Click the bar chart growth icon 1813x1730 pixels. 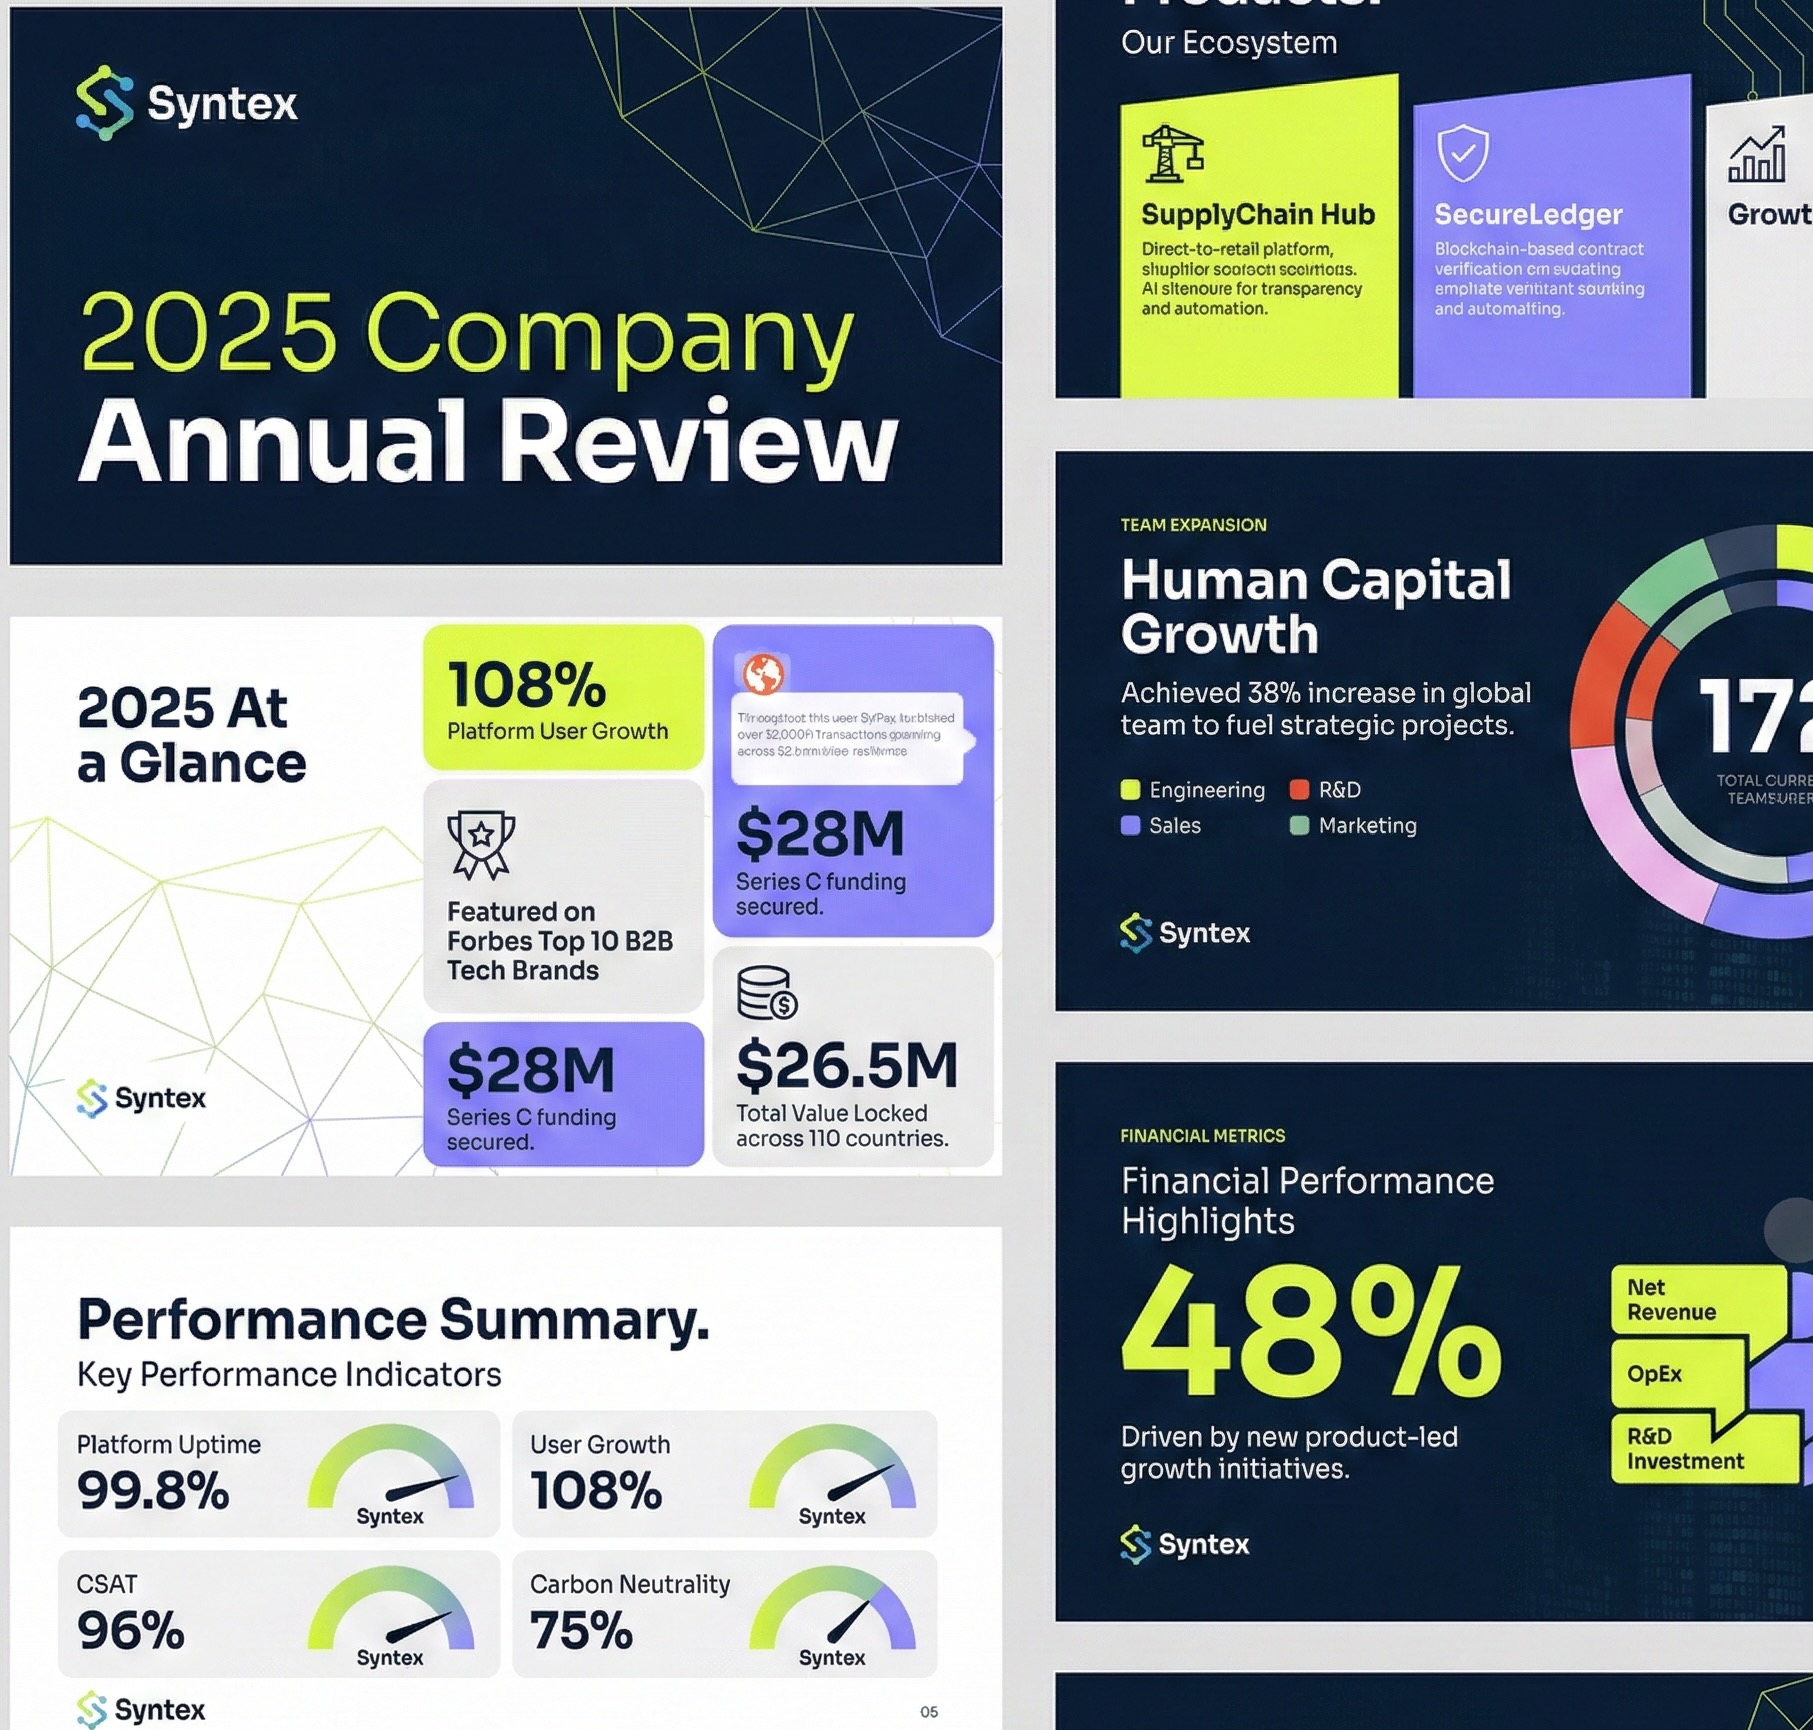[x=1757, y=154]
